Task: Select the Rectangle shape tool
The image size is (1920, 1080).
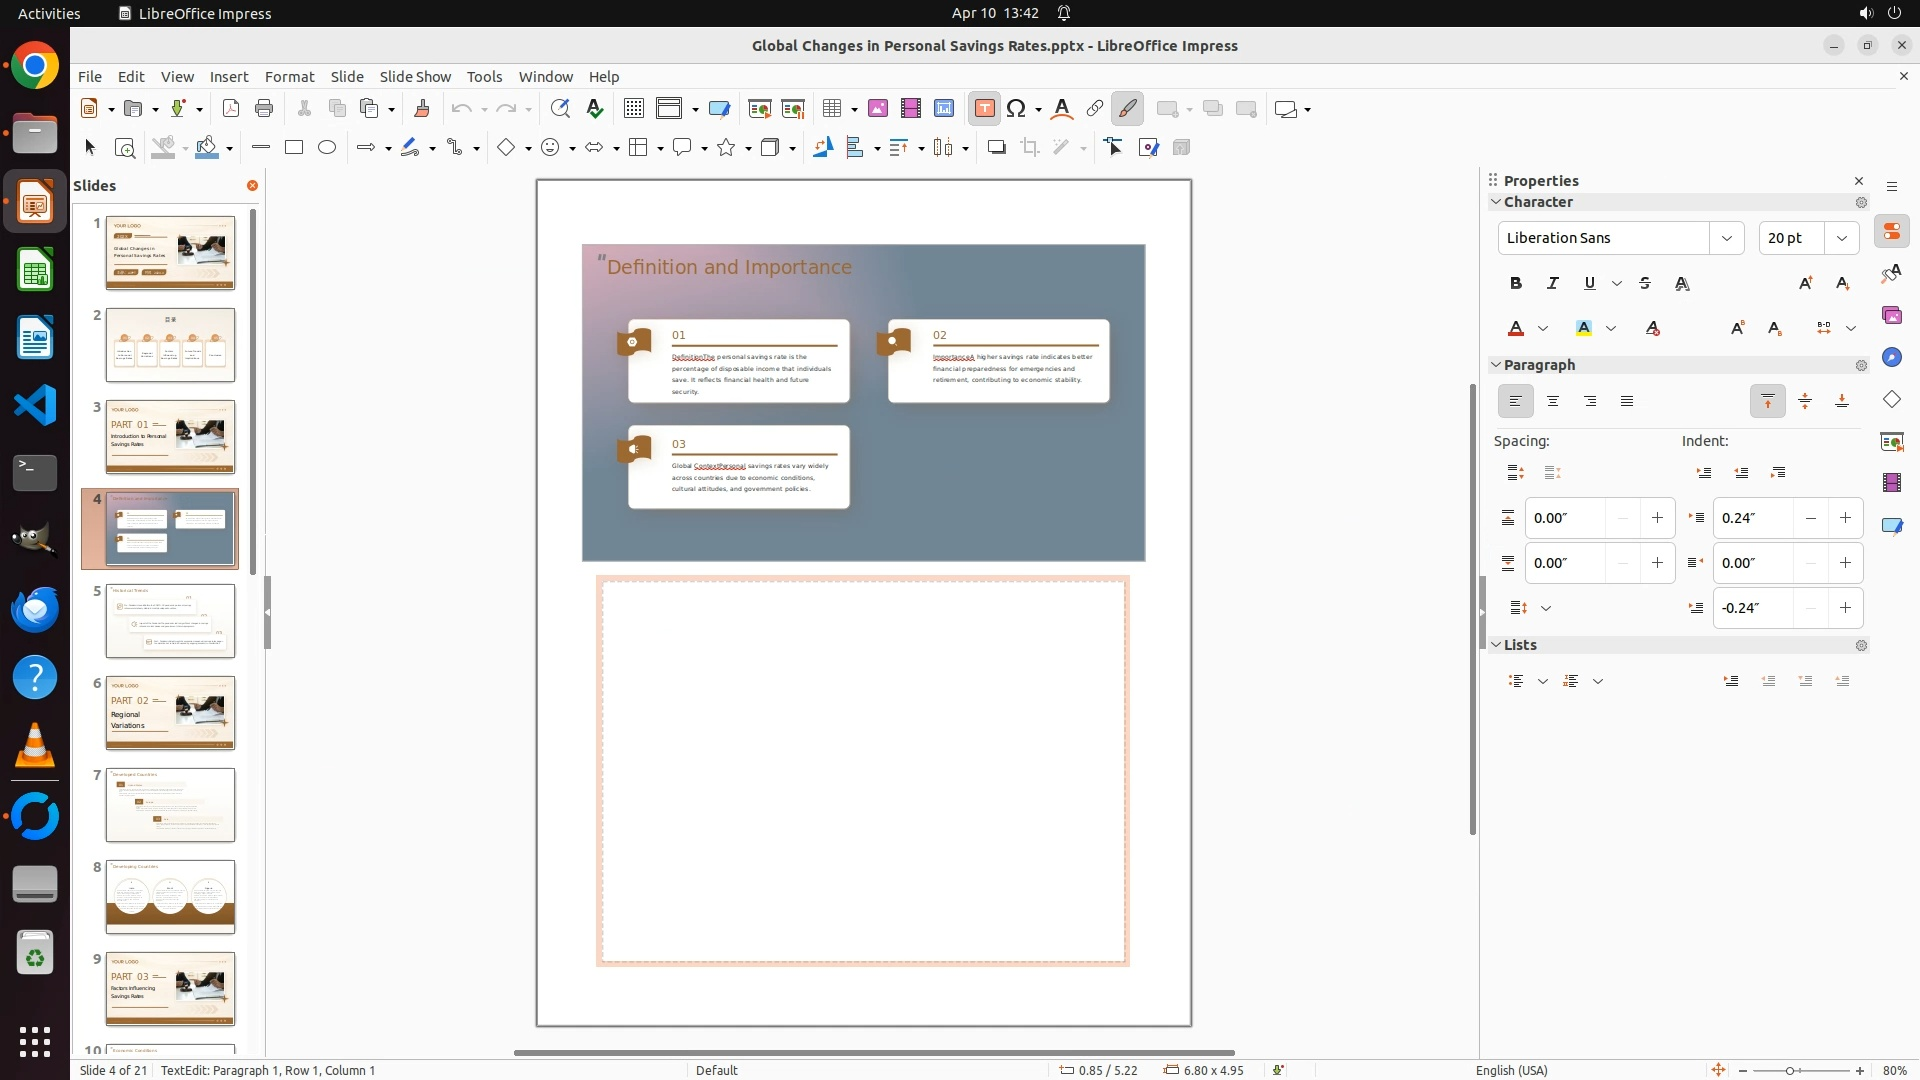Action: (x=294, y=148)
